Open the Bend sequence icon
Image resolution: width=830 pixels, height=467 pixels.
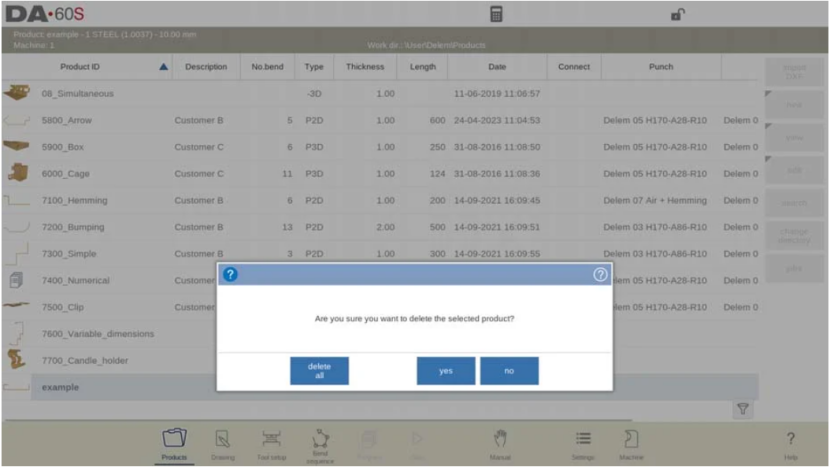coord(321,443)
